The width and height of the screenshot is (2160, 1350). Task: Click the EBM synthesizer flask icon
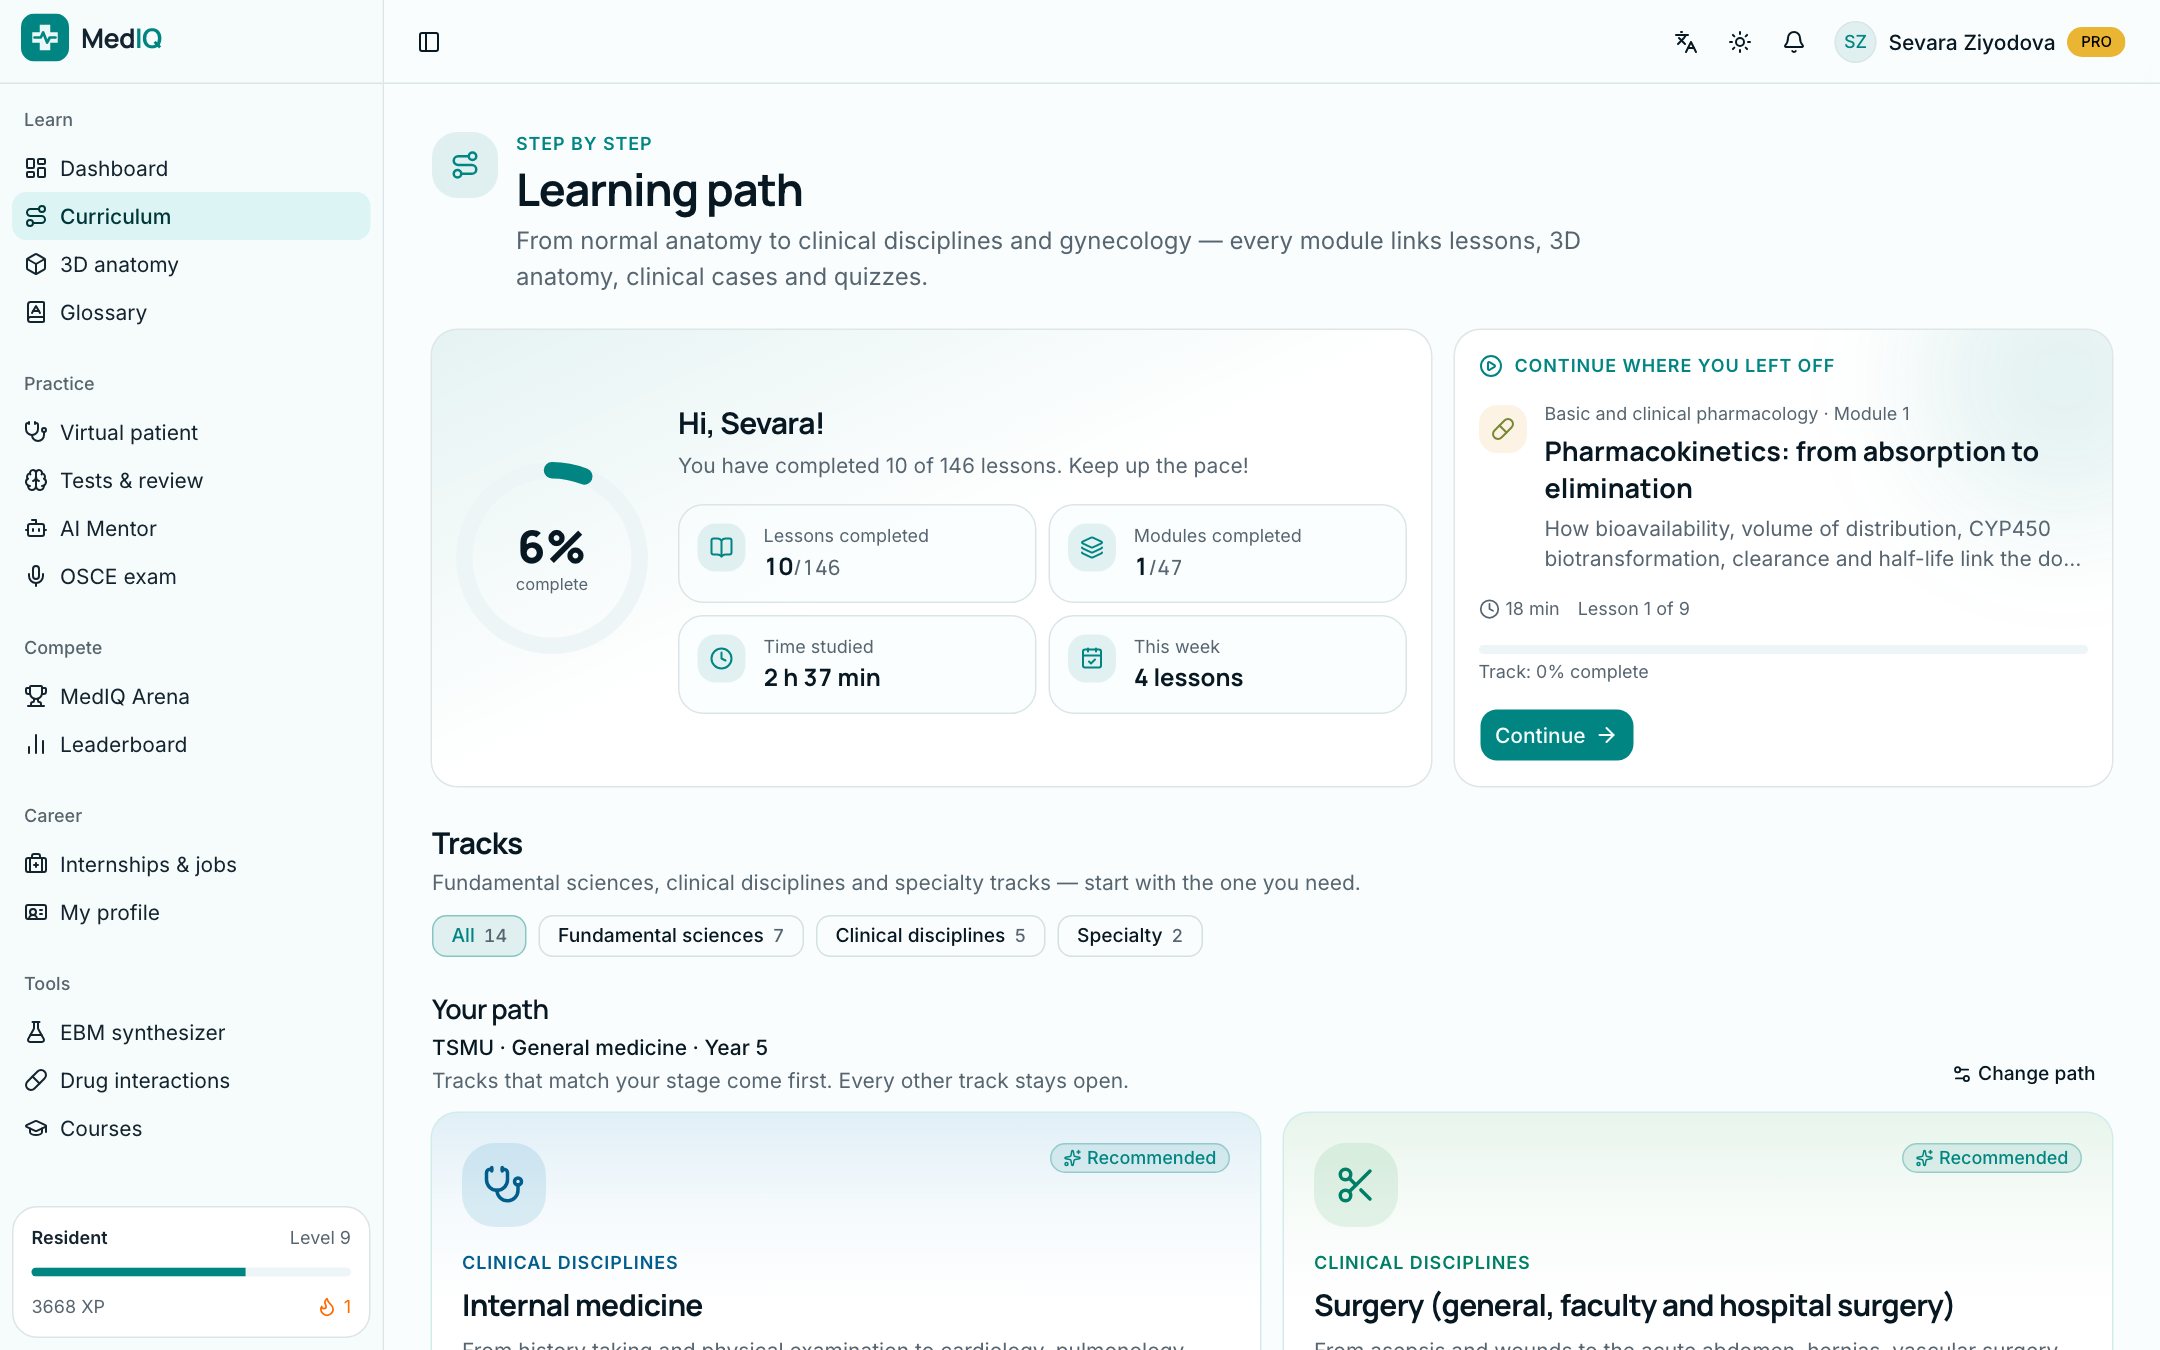click(x=36, y=1032)
